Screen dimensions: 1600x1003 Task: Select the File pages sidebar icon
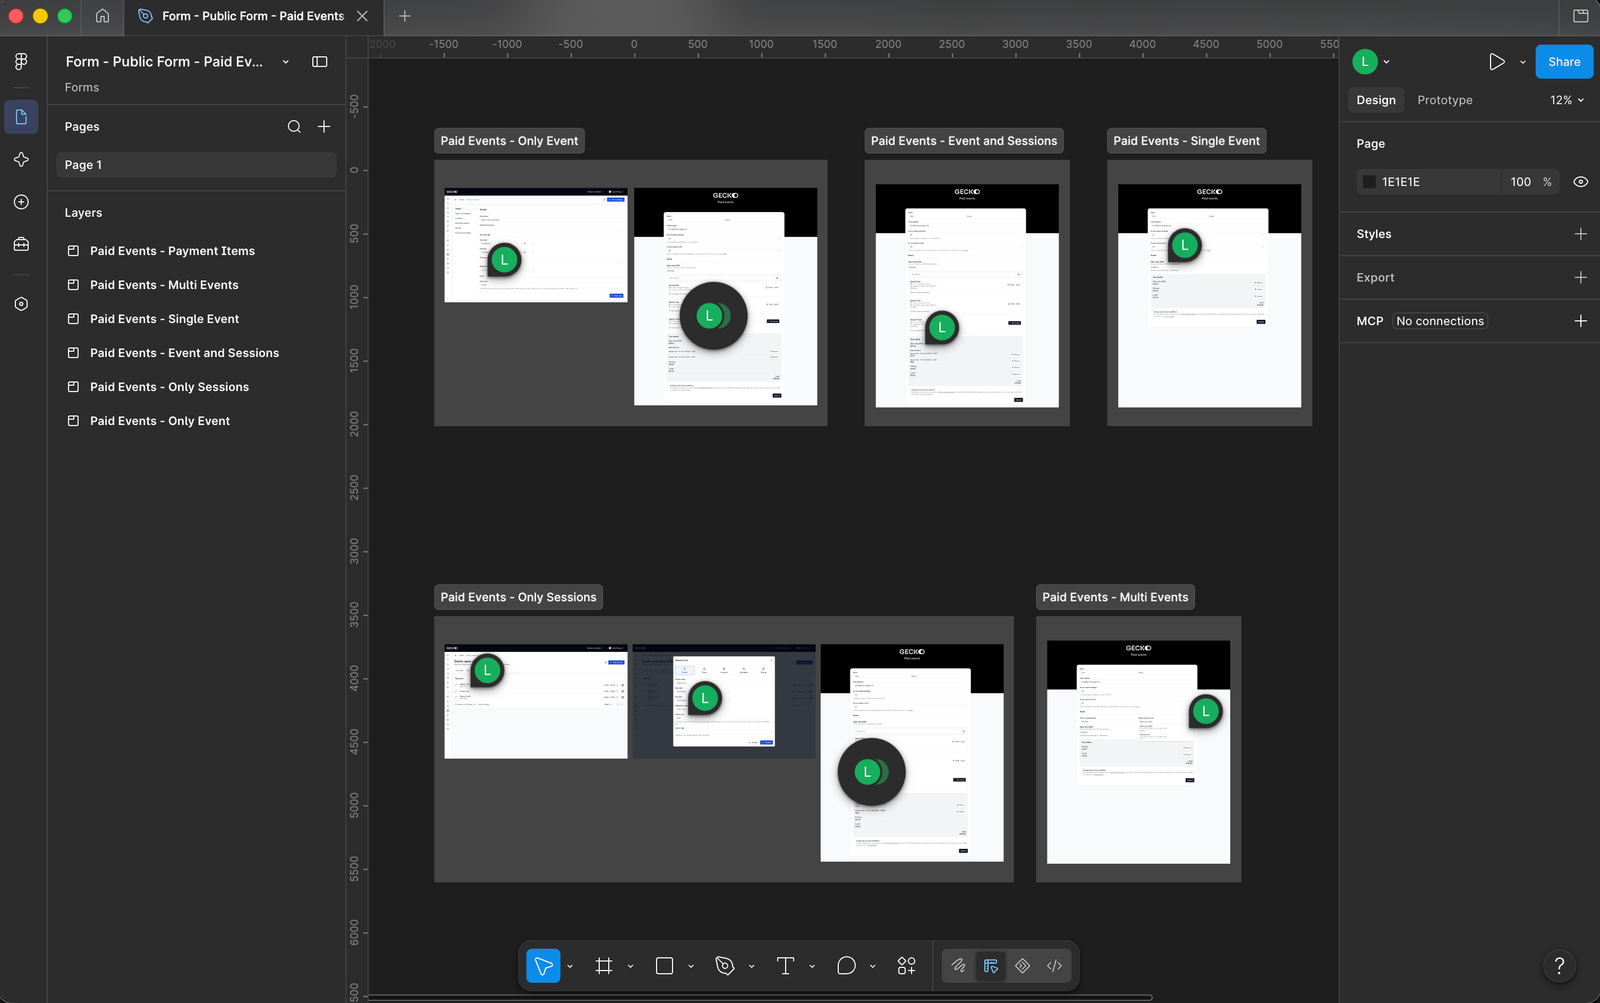coord(21,117)
